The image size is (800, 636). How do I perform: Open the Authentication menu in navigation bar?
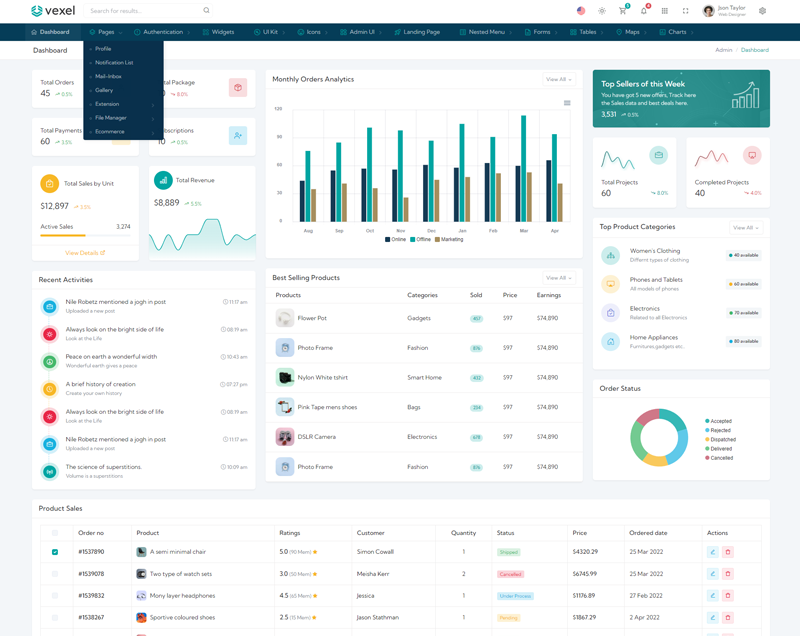162,32
